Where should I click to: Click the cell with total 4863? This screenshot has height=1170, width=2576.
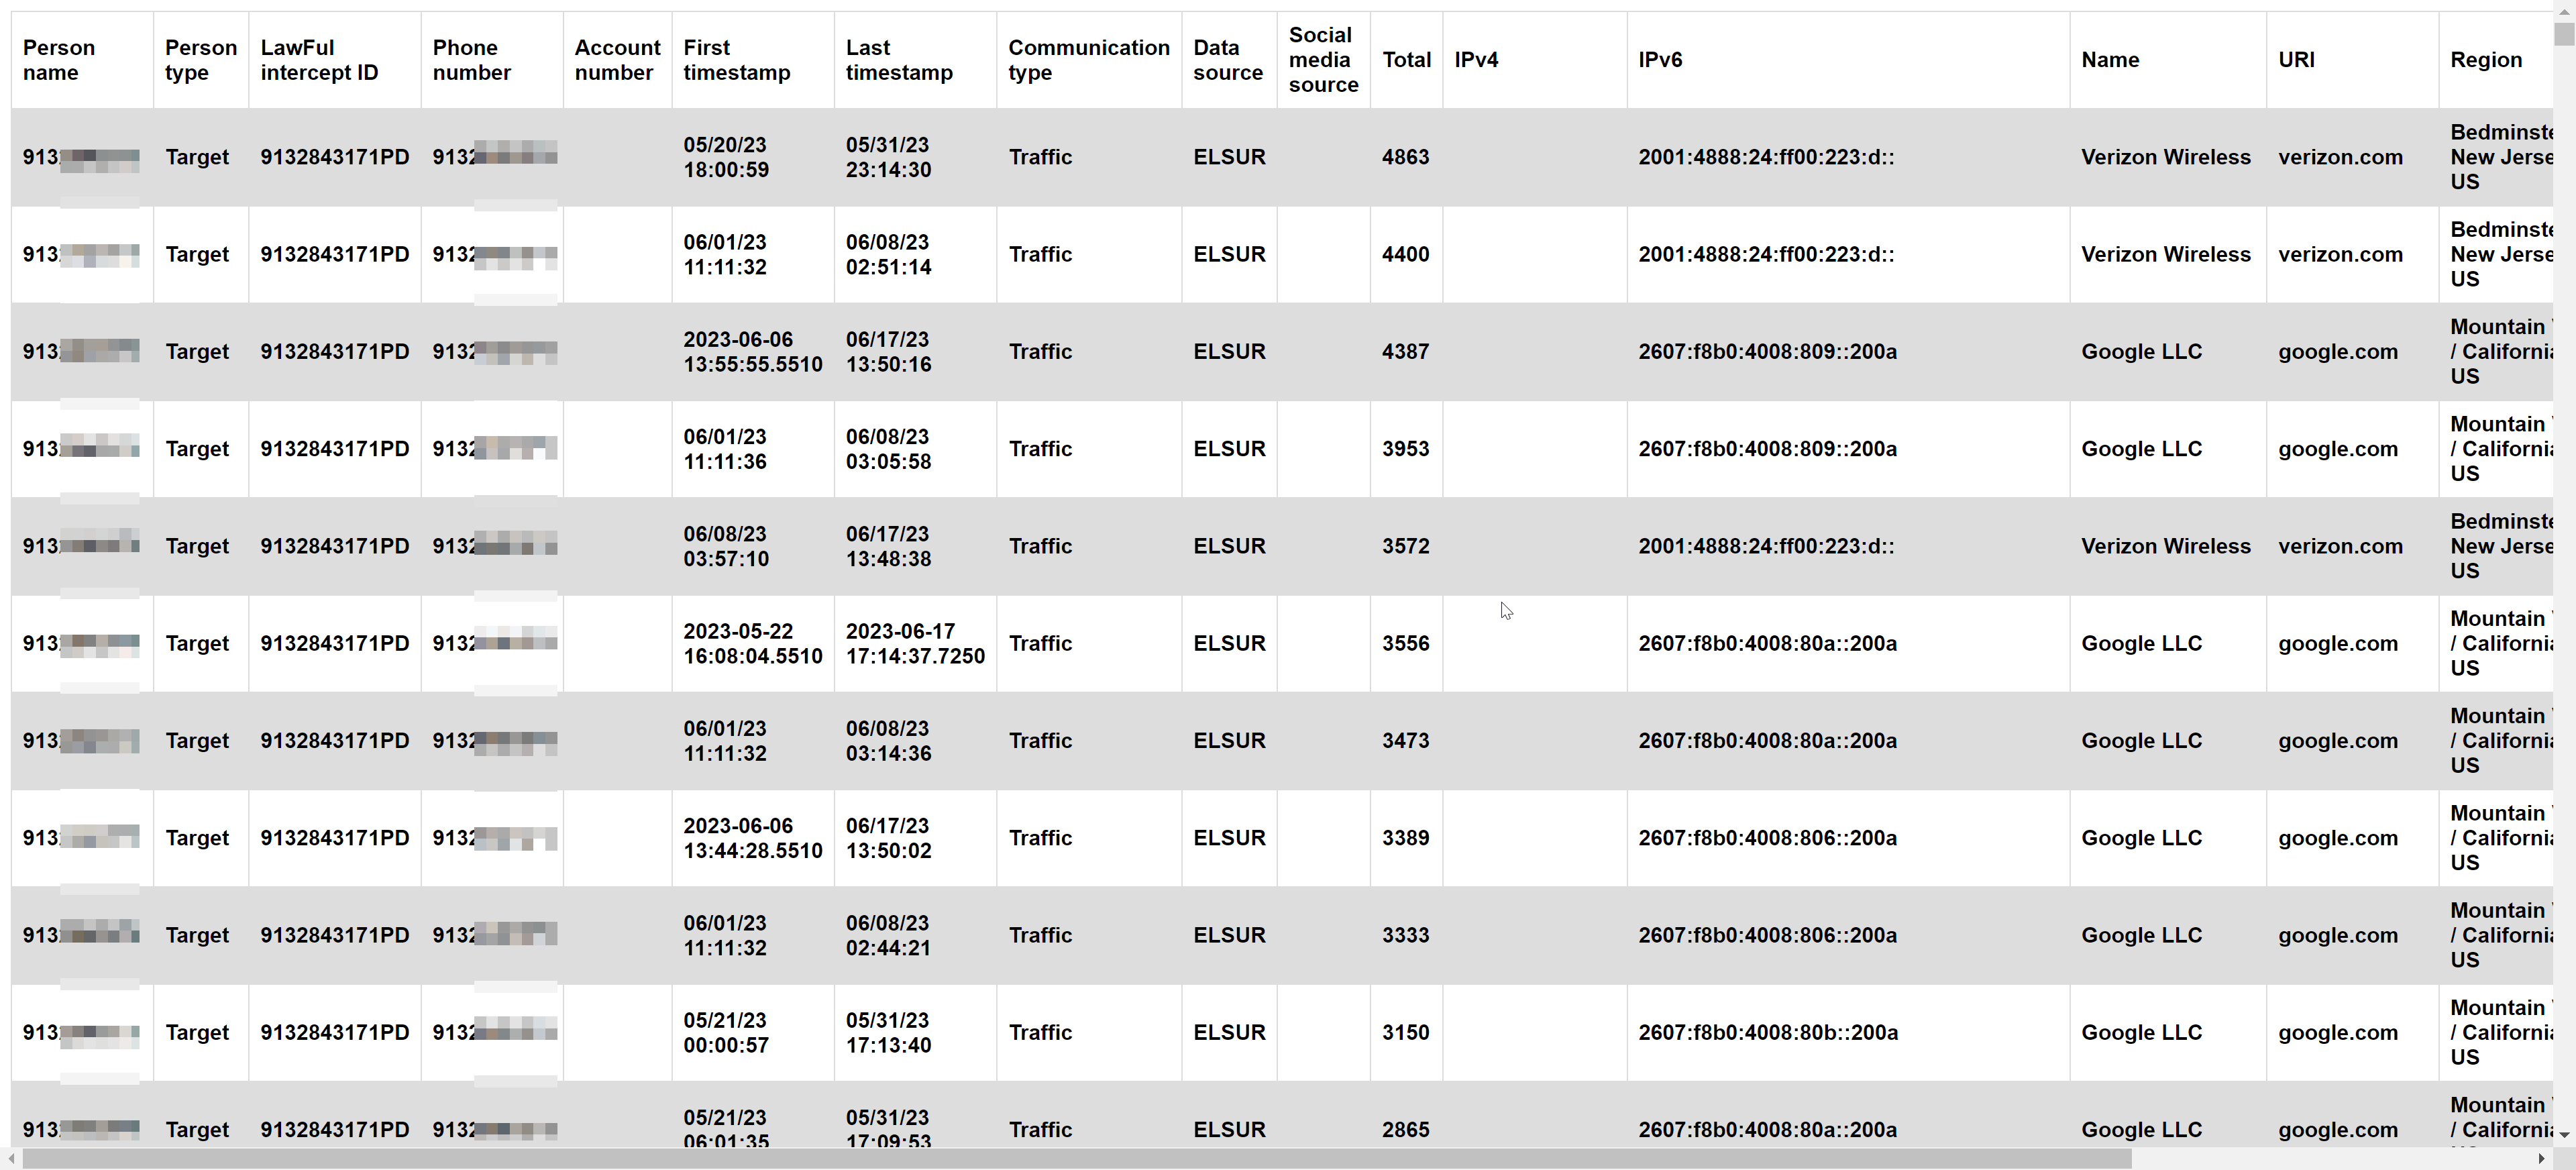(1405, 157)
